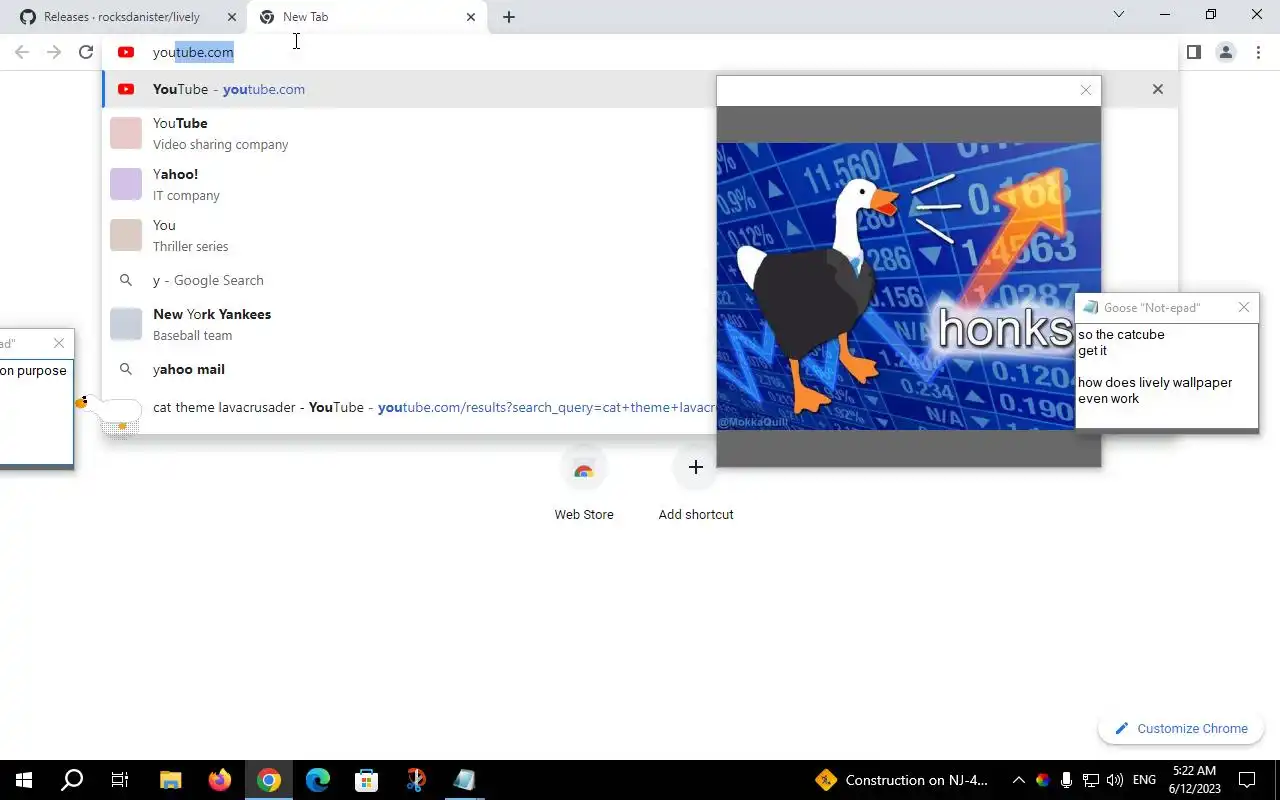The width and height of the screenshot is (1280, 800).
Task: Open volume control speaker icon
Action: click(1115, 780)
